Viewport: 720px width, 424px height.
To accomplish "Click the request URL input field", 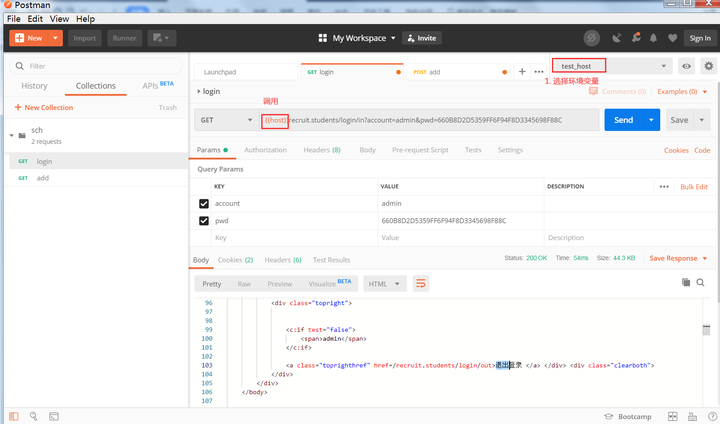I will [429, 120].
